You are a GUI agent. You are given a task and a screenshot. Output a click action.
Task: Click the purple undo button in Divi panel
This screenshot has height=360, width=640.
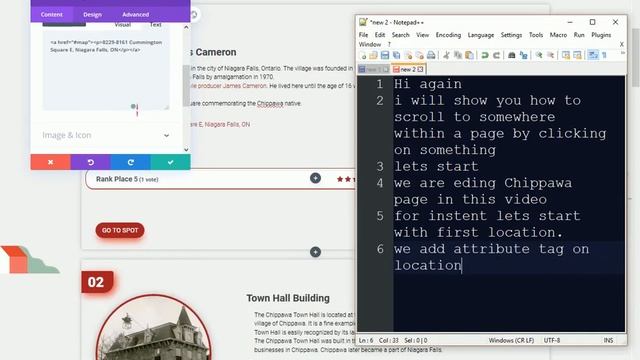pyautogui.click(x=91, y=162)
